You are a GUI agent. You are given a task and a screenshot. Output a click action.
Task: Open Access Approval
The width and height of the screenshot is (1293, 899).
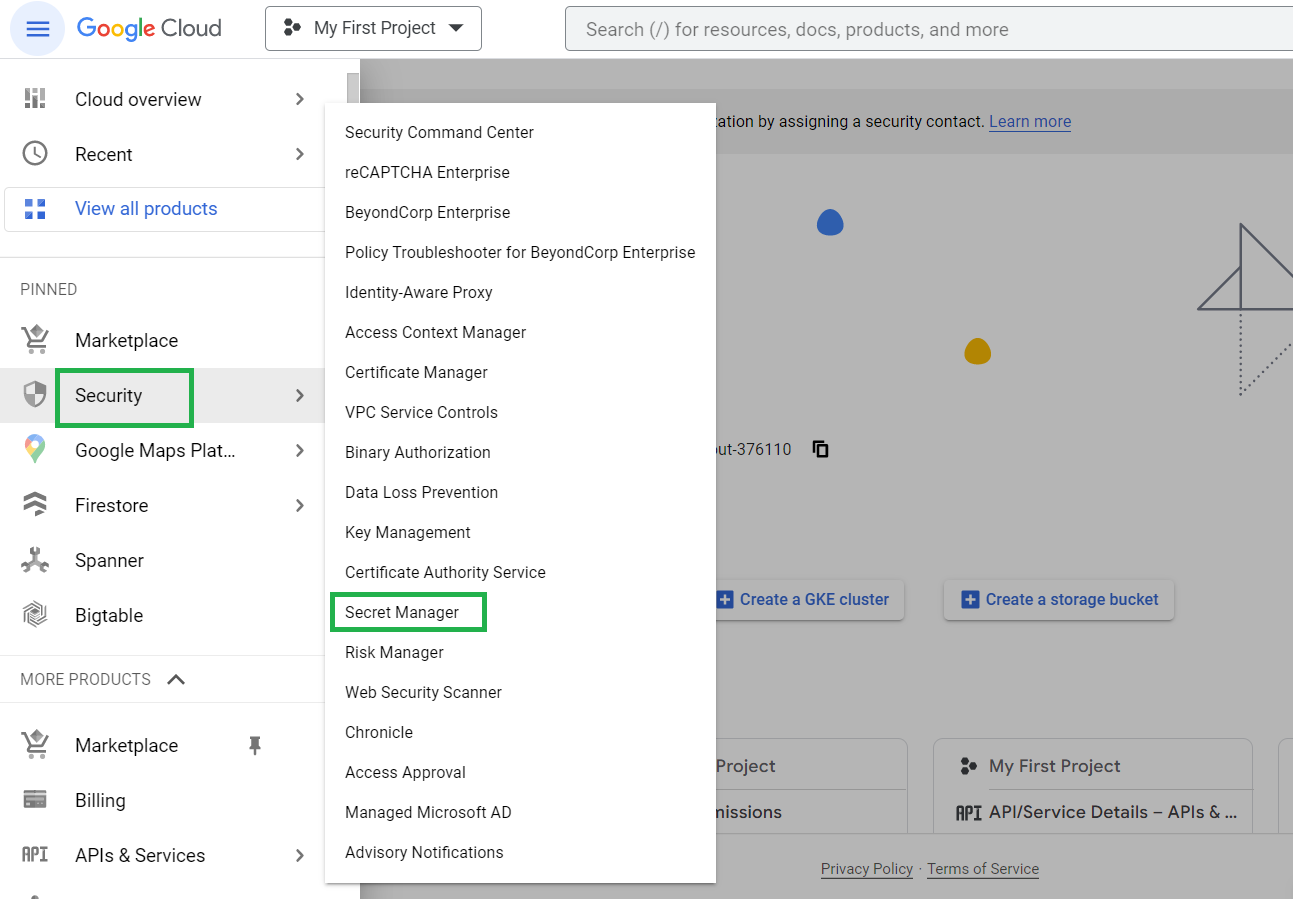(x=405, y=772)
